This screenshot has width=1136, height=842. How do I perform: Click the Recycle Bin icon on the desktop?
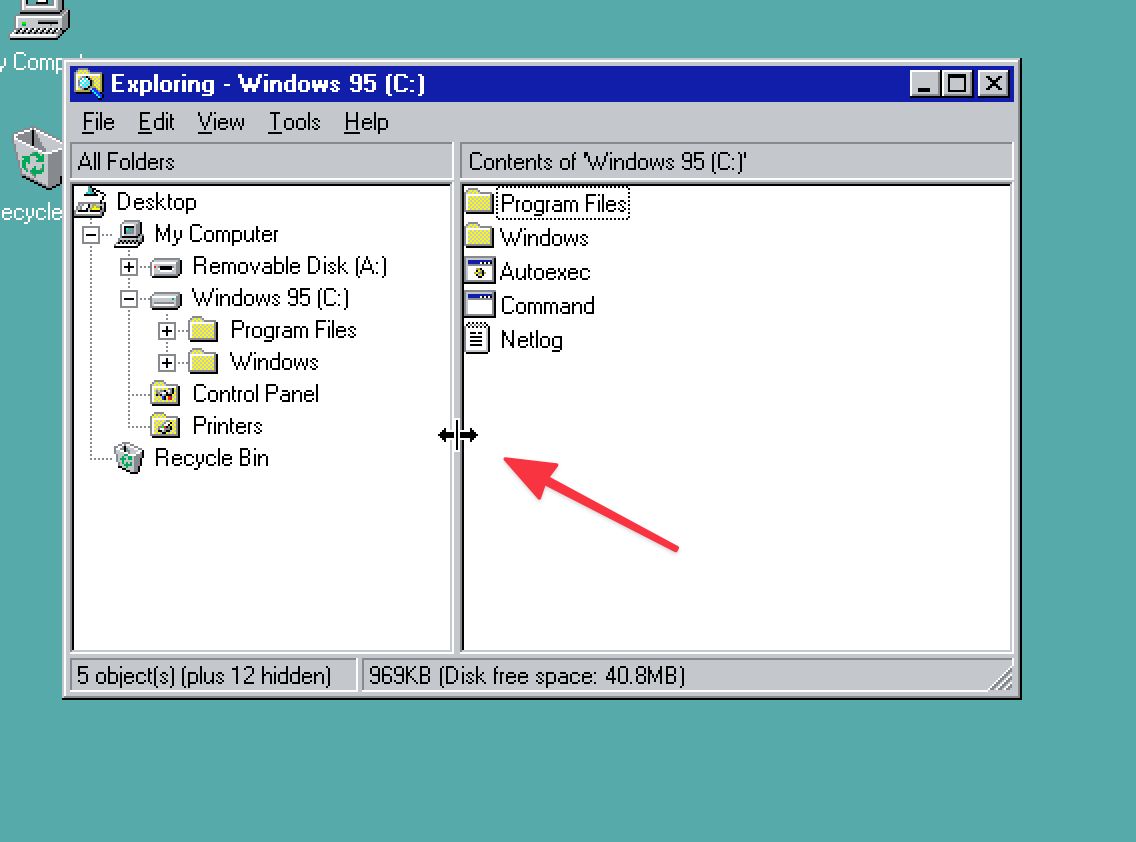(37, 160)
